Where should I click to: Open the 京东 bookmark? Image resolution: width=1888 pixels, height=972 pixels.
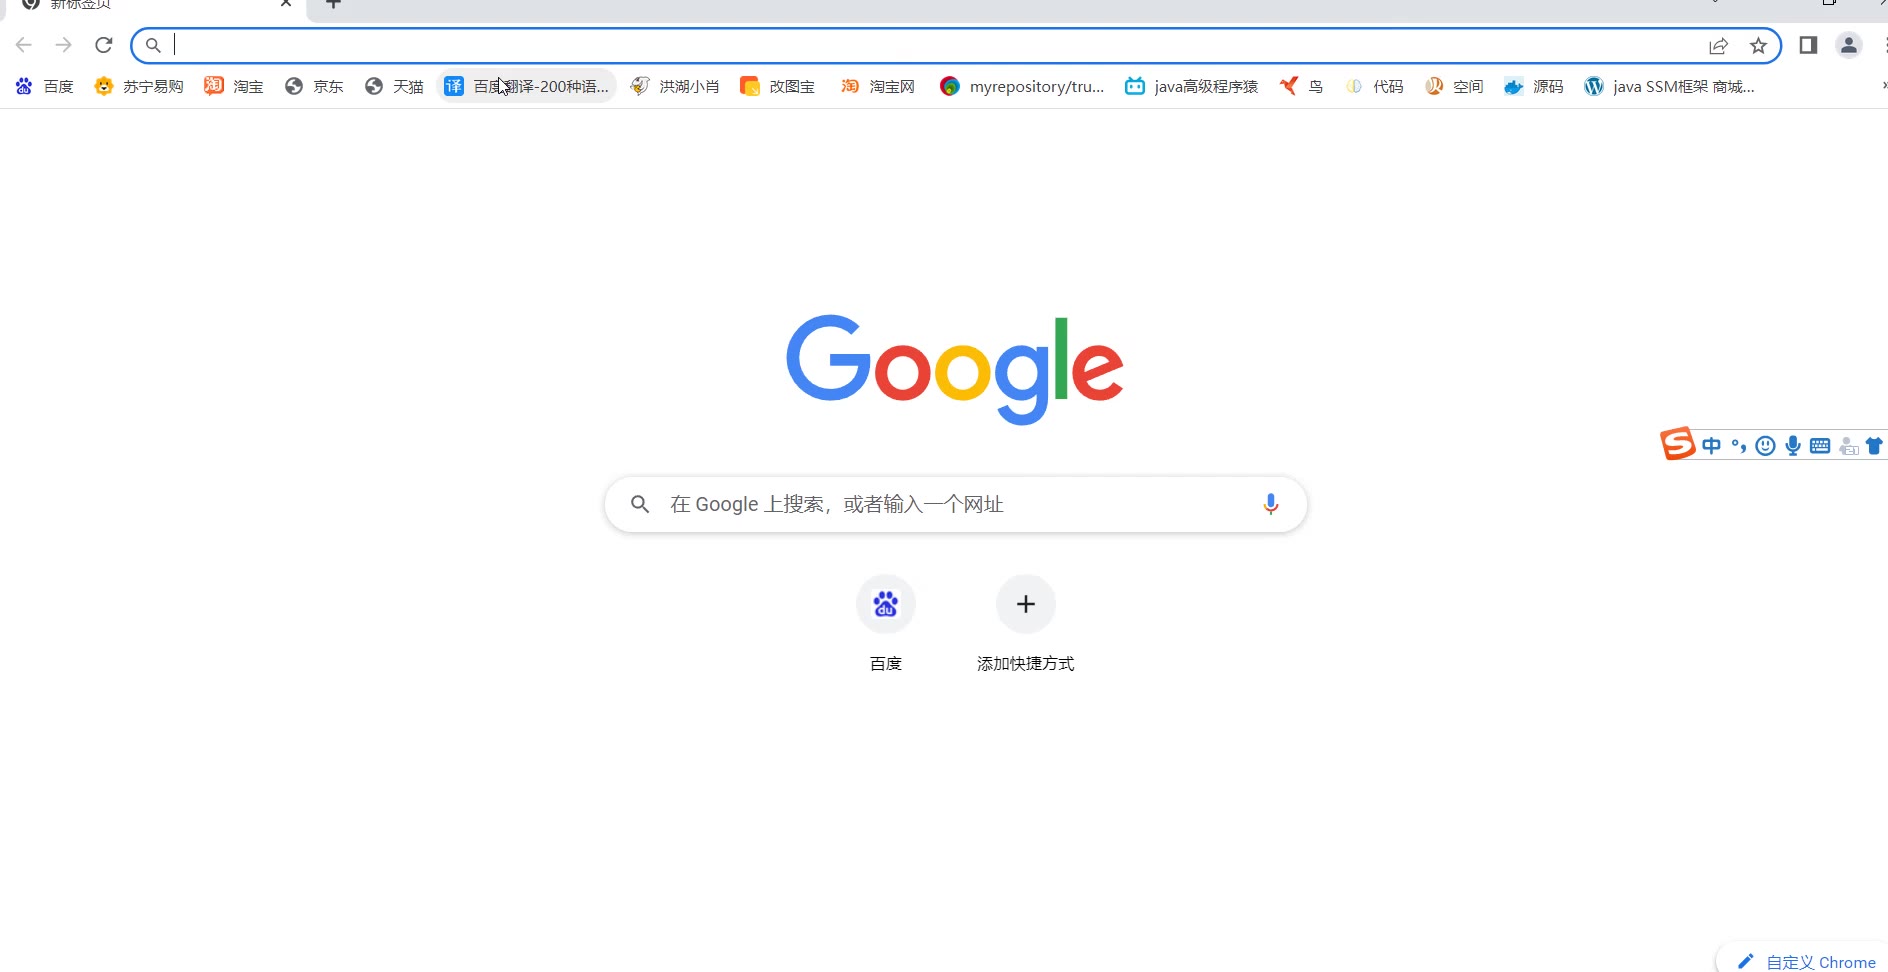point(314,87)
